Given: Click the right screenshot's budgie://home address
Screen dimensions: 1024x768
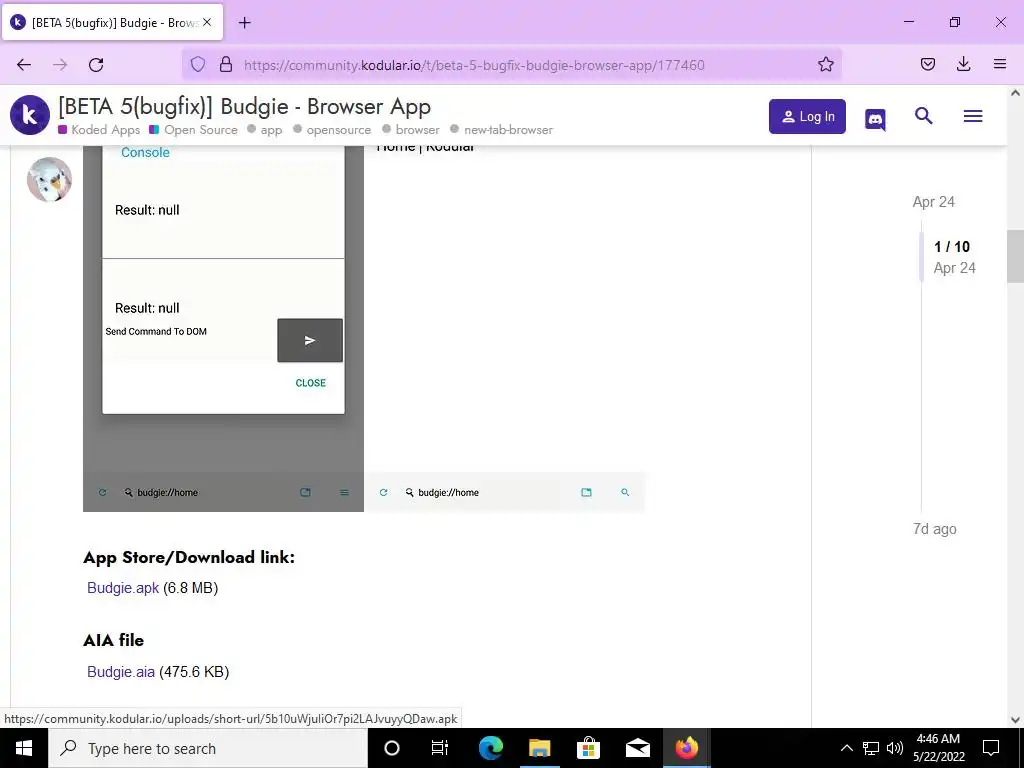Looking at the screenshot, I should pyautogui.click(x=448, y=492).
